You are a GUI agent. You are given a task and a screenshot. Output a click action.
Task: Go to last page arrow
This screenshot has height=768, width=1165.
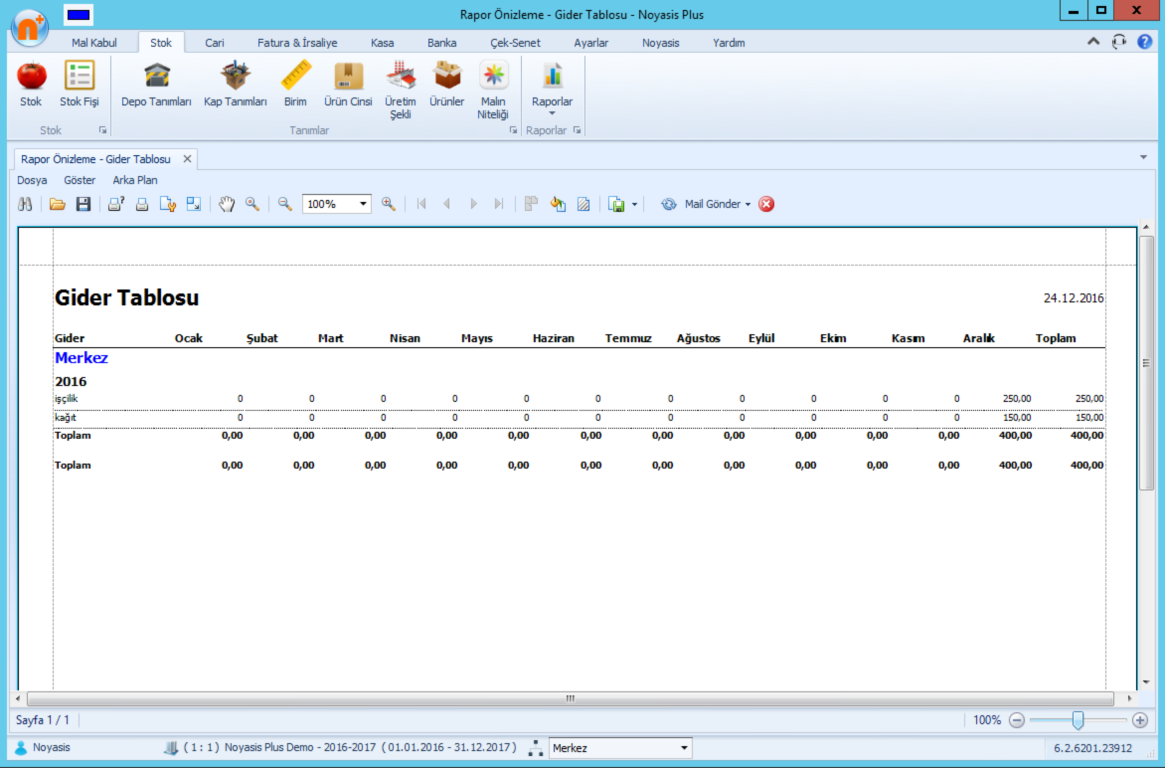499,204
